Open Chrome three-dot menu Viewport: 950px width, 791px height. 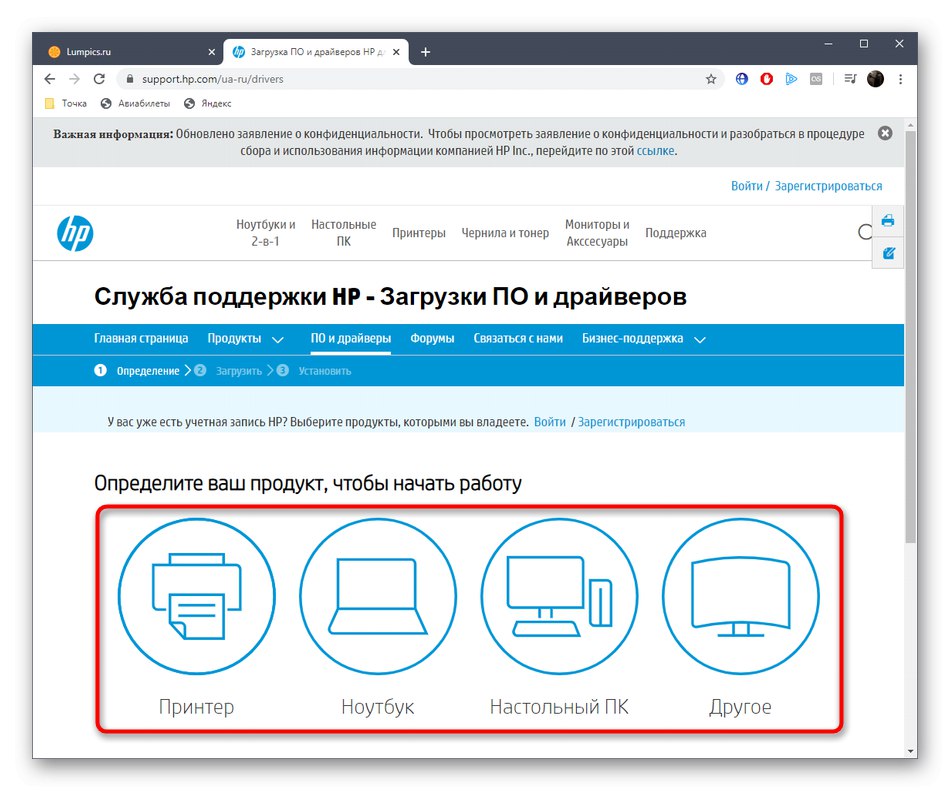point(900,79)
